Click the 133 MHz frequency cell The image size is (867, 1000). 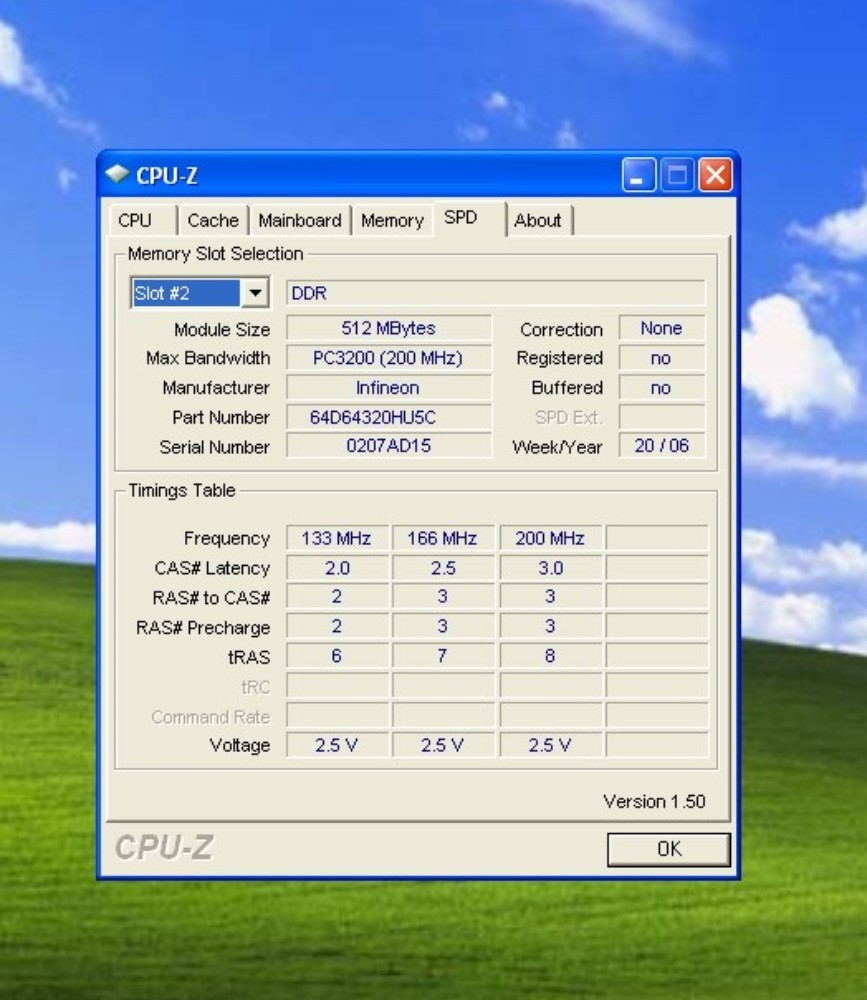tap(337, 538)
